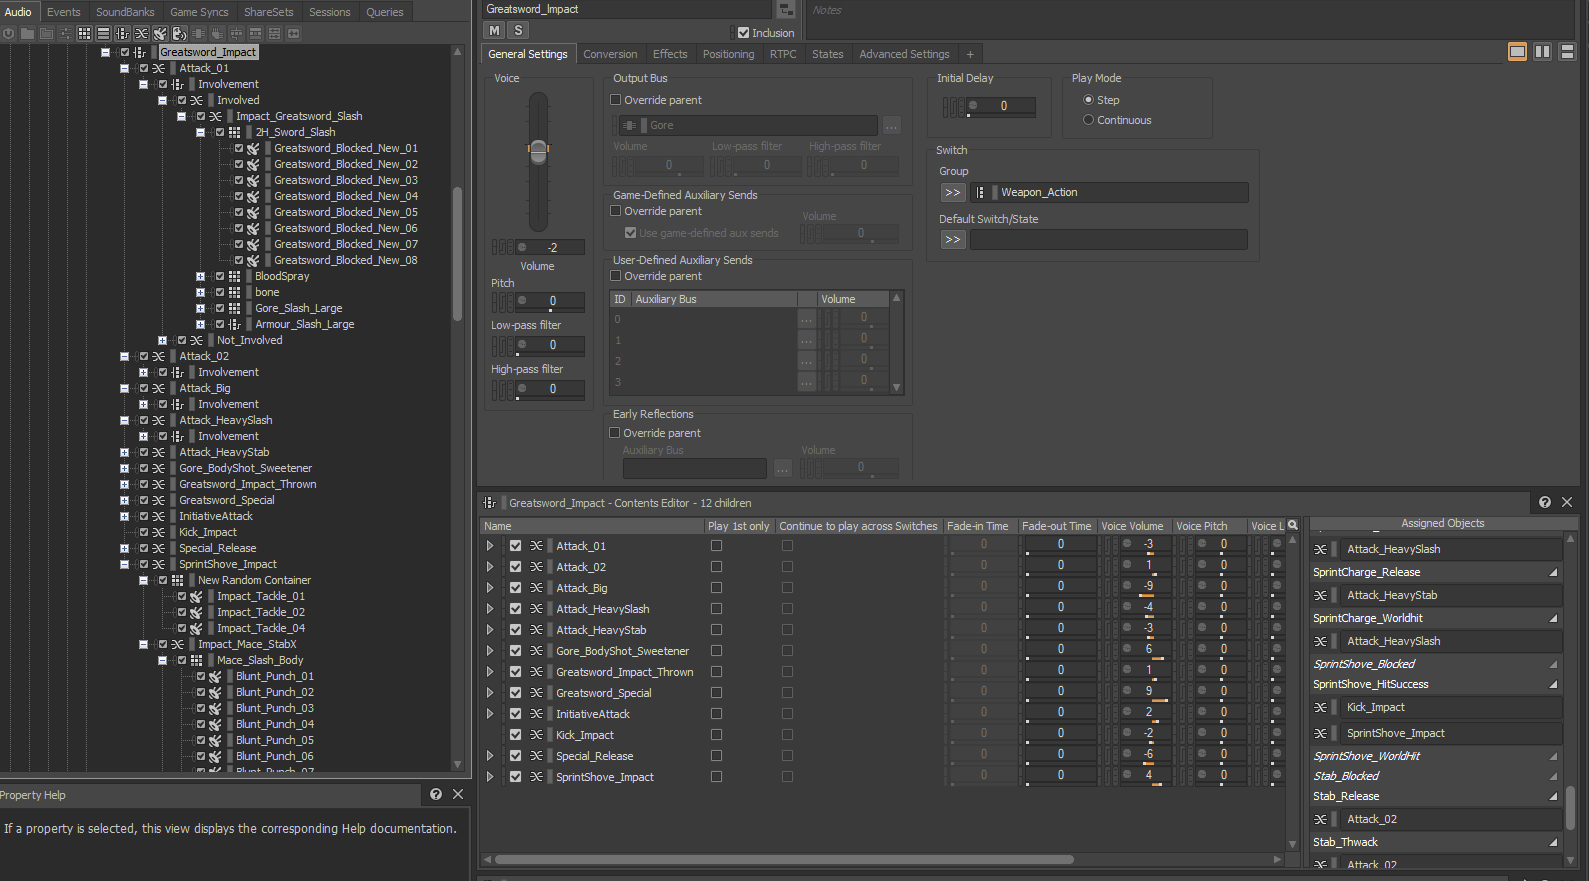The height and width of the screenshot is (881, 1589).
Task: Collapse the Attack_01 tree node
Action: pyautogui.click(x=124, y=68)
